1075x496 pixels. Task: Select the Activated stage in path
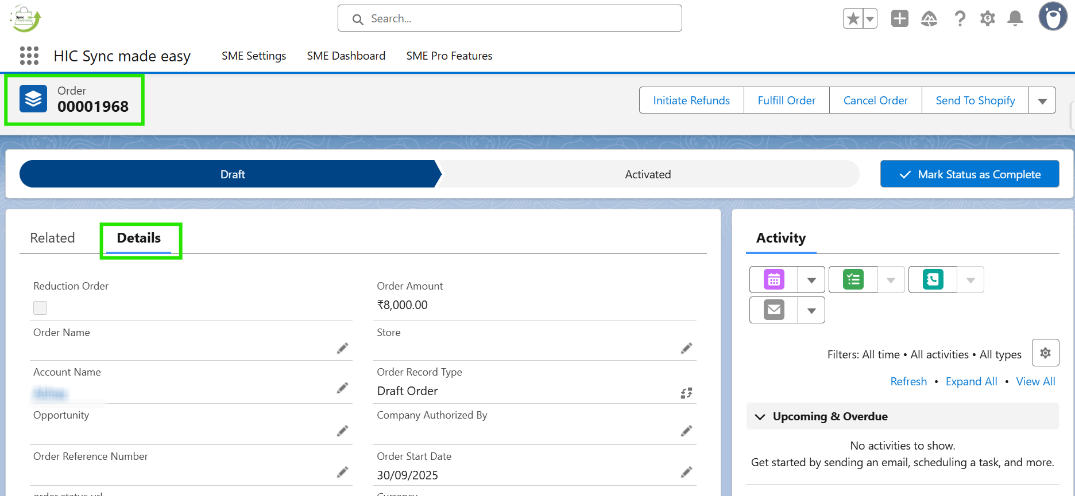click(648, 174)
